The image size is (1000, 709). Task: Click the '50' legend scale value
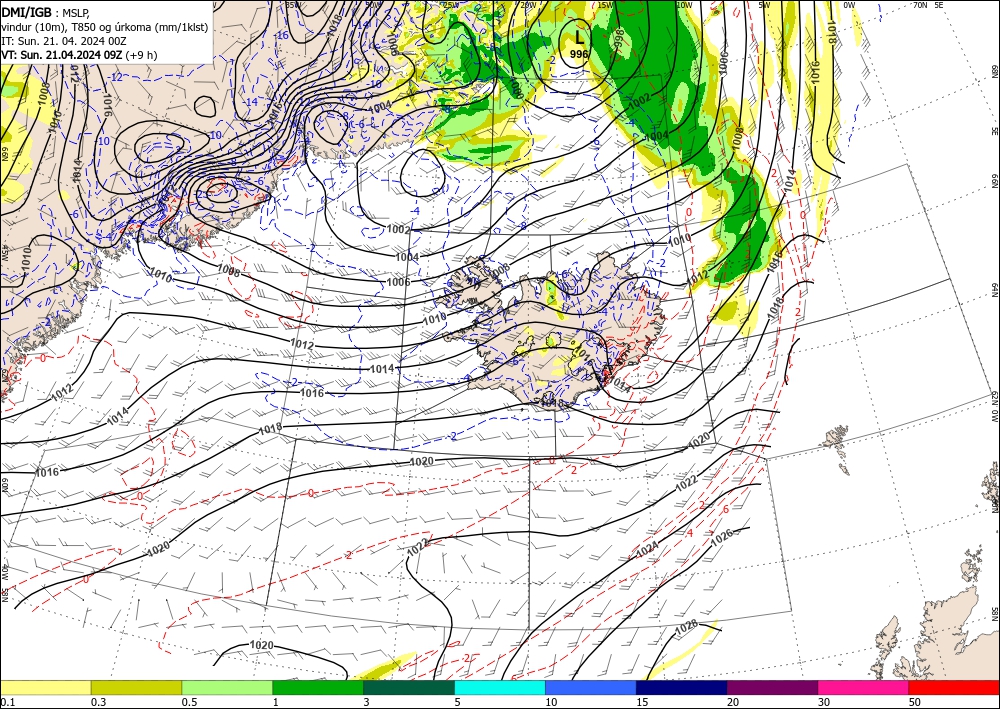tap(915, 702)
